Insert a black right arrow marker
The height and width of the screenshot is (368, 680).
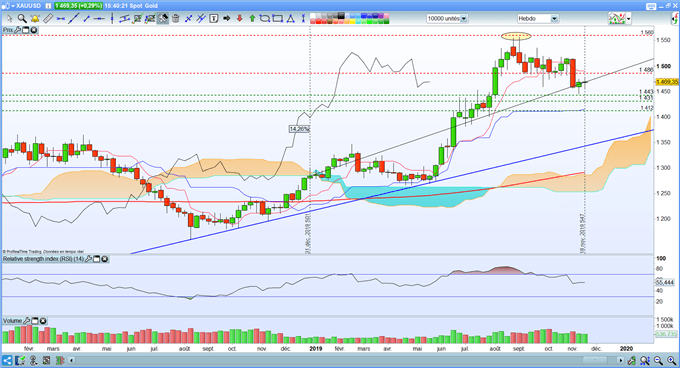pyautogui.click(x=226, y=19)
